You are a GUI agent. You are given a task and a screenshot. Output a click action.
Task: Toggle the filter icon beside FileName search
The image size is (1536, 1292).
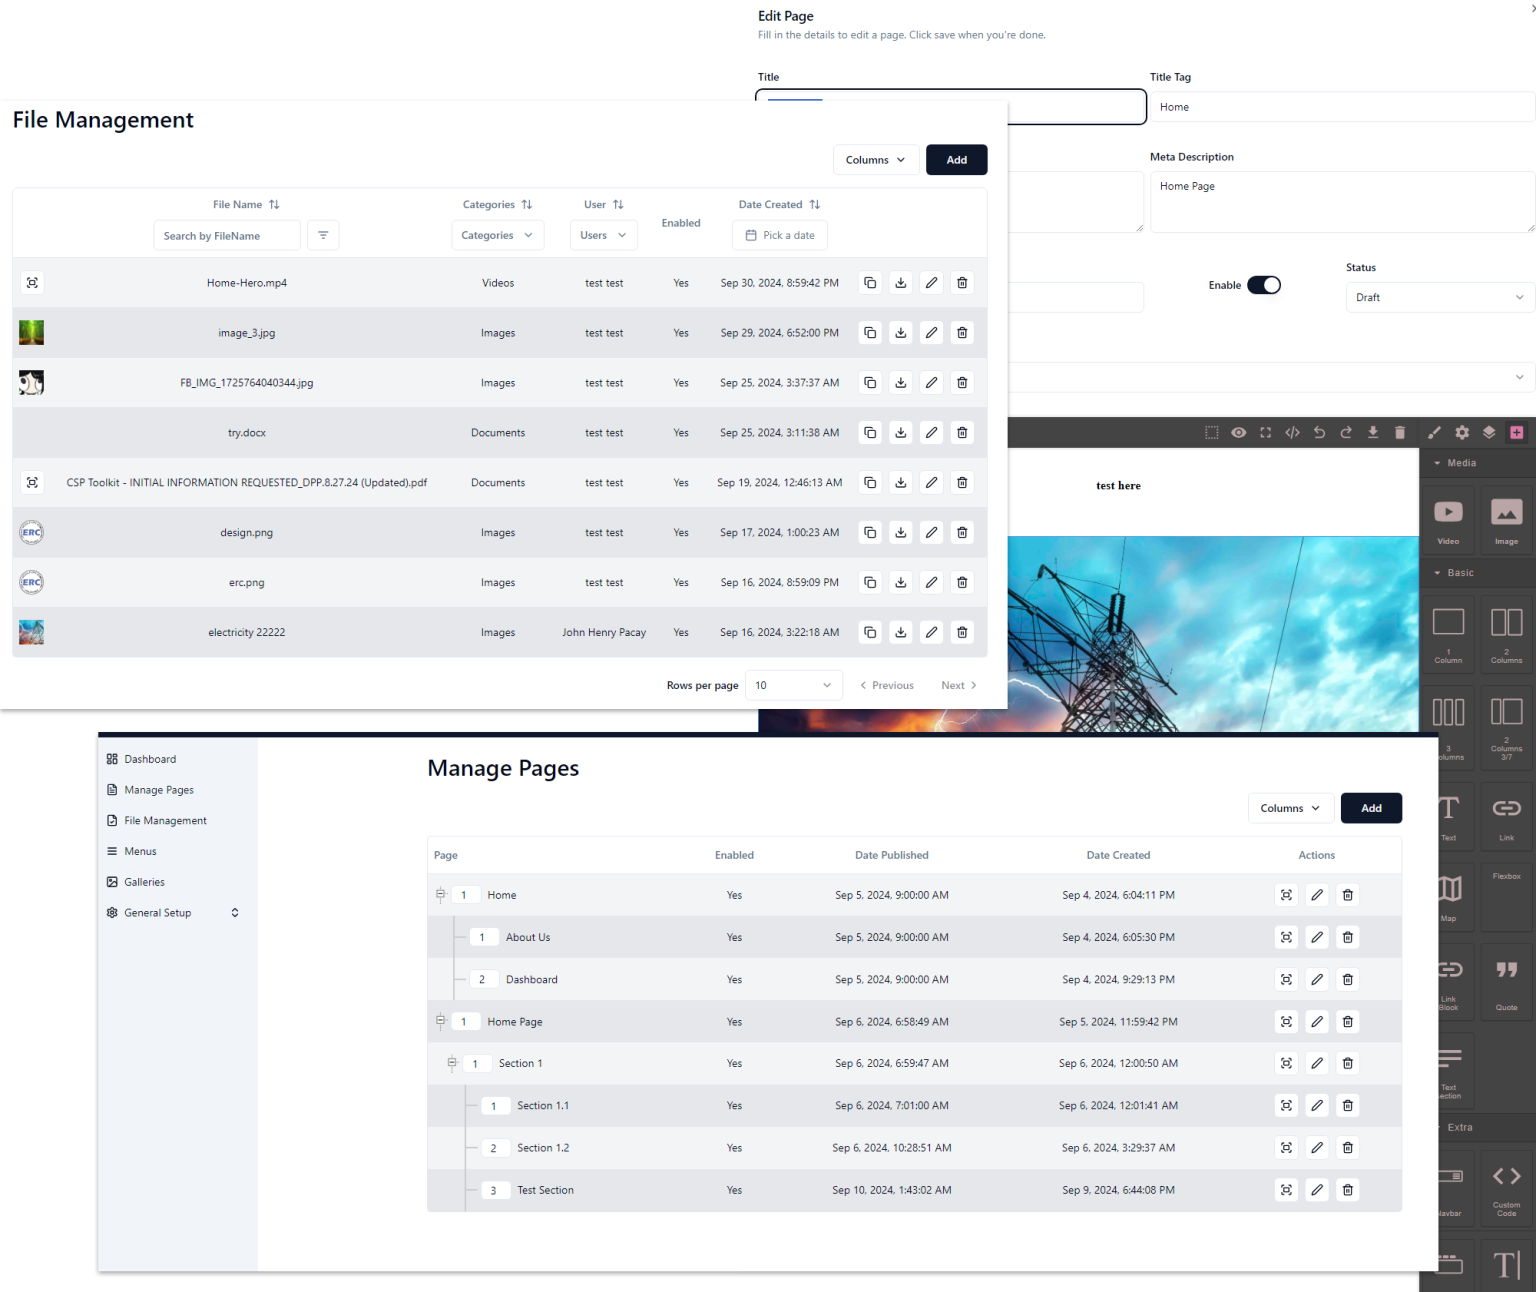[323, 235]
